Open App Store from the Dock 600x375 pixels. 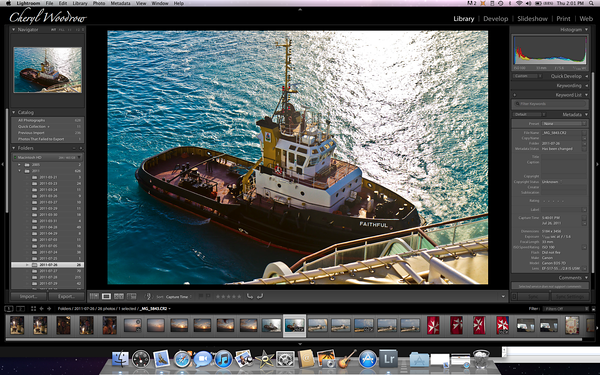point(368,359)
